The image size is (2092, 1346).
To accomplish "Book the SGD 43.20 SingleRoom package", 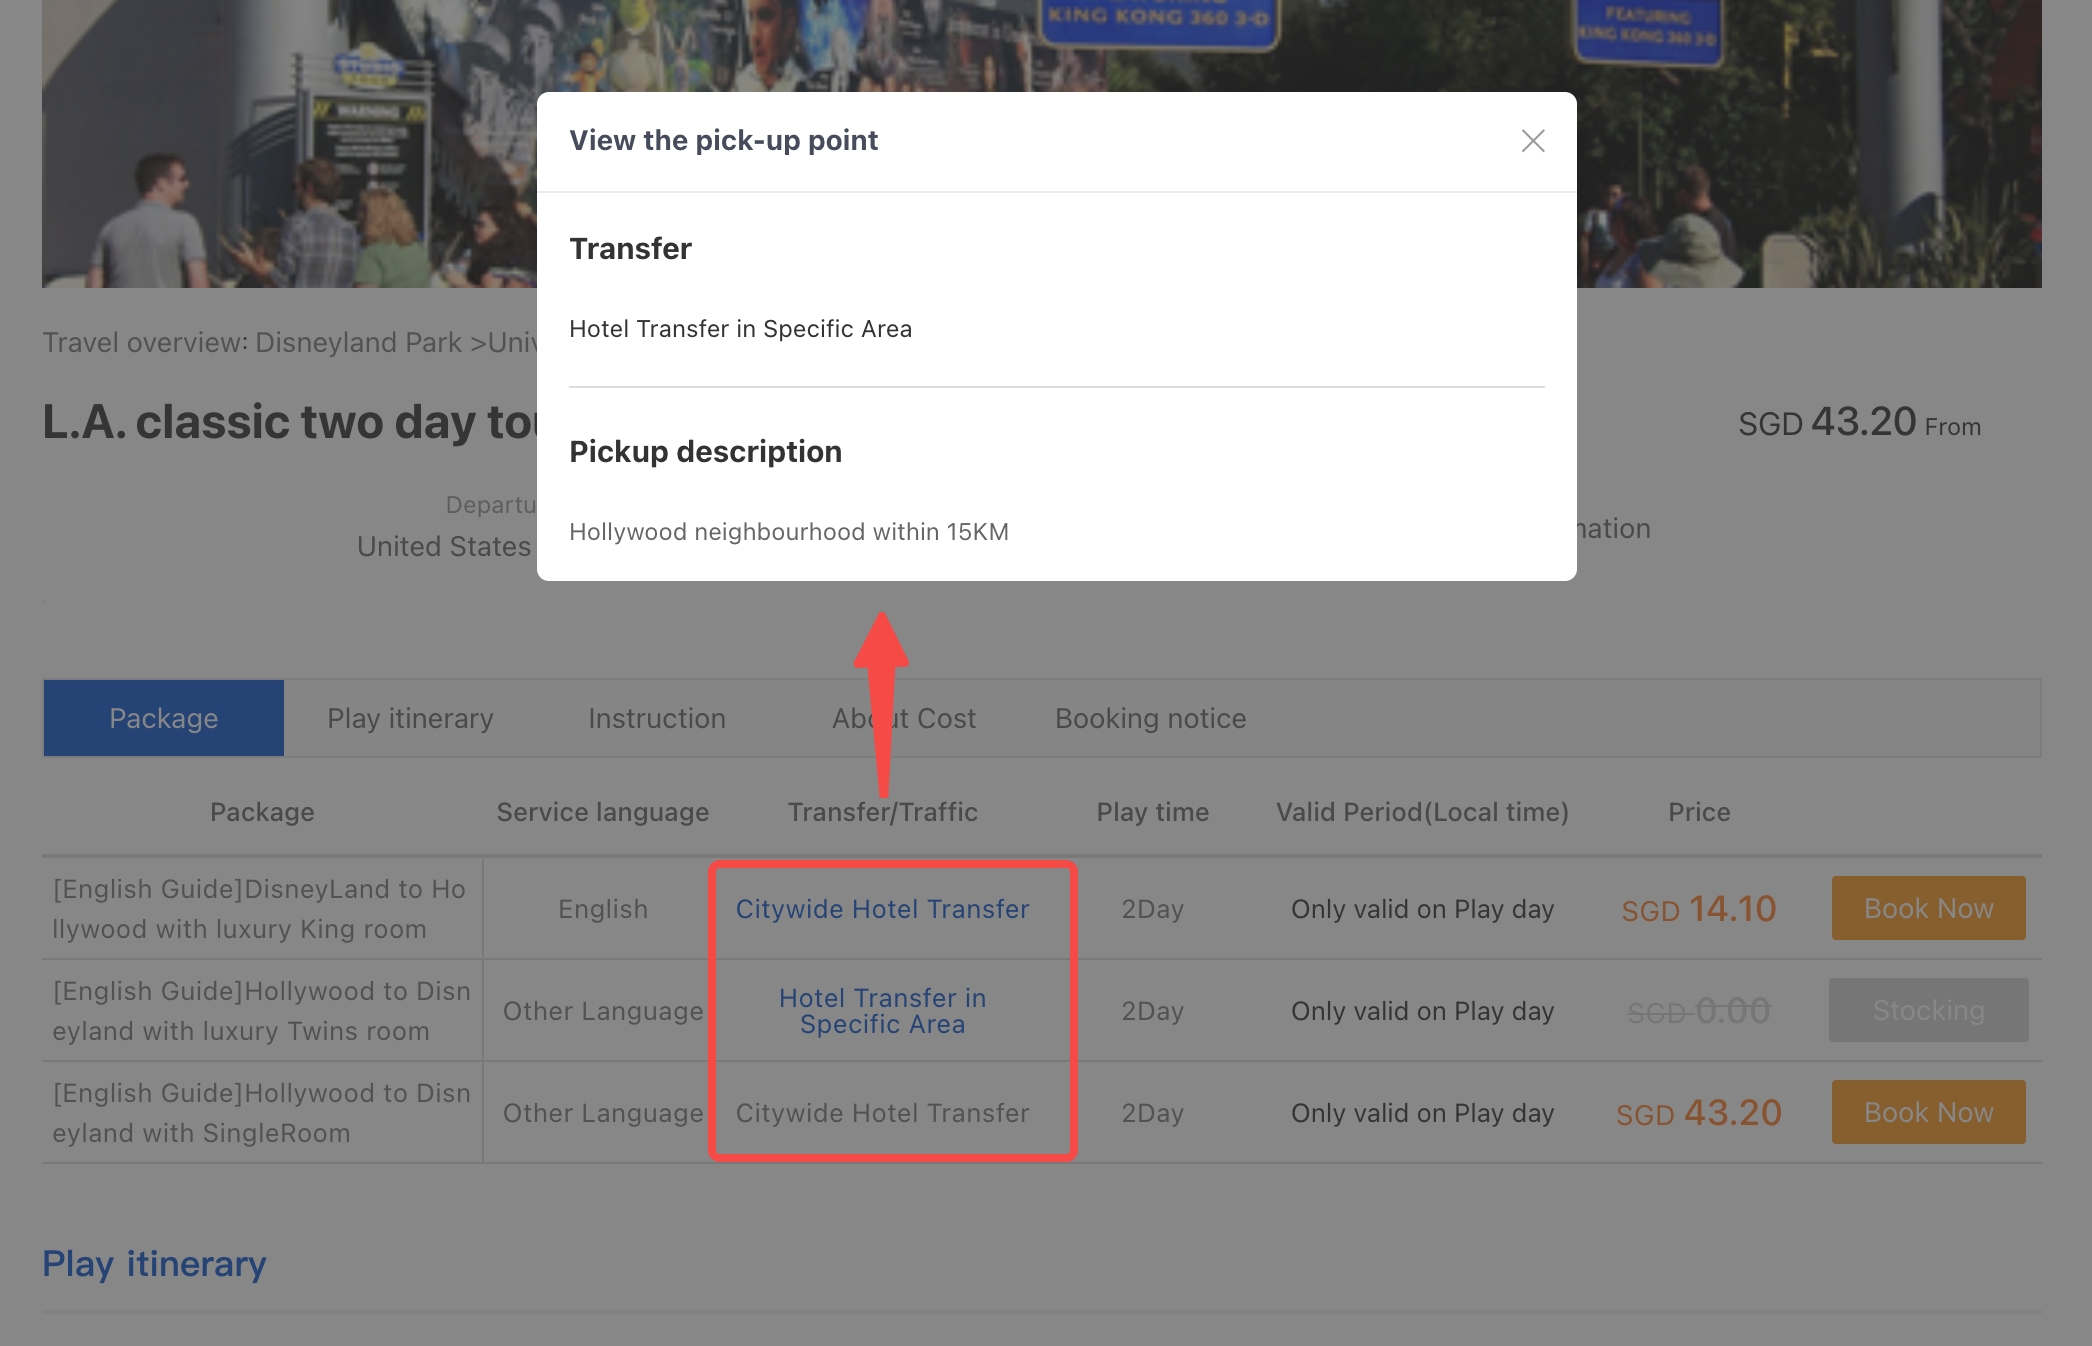I will pos(1928,1112).
